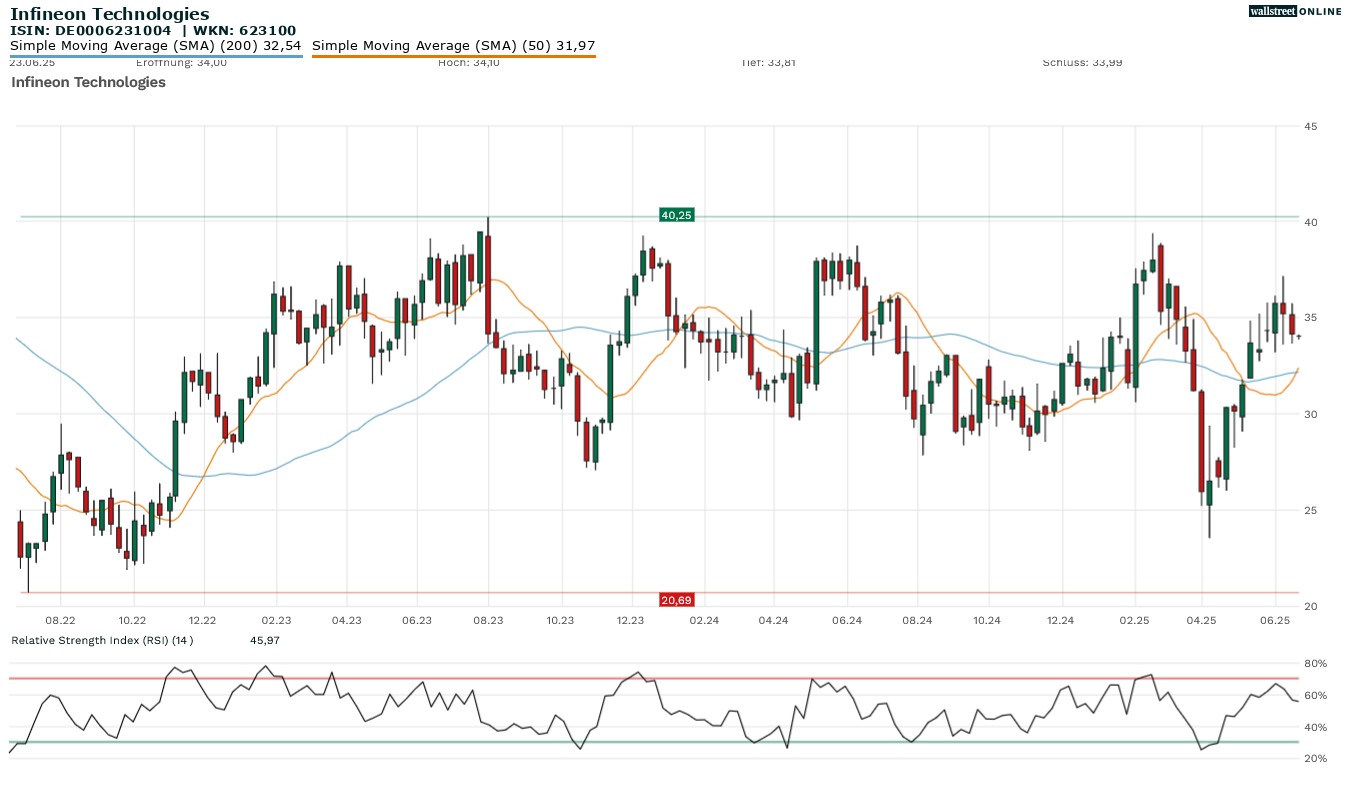The width and height of the screenshot is (1349, 786).
Task: Click the Hoch: 34,10 high price text
Action: tap(469, 62)
